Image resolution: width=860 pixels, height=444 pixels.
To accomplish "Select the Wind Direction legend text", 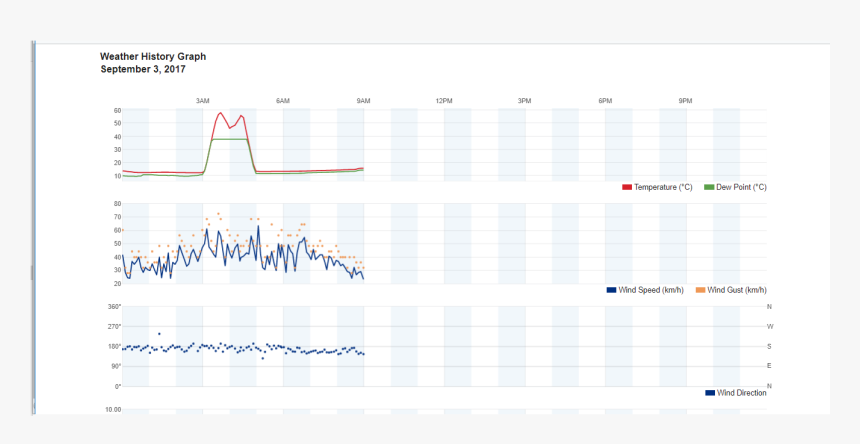I will pyautogui.click(x=742, y=393).
